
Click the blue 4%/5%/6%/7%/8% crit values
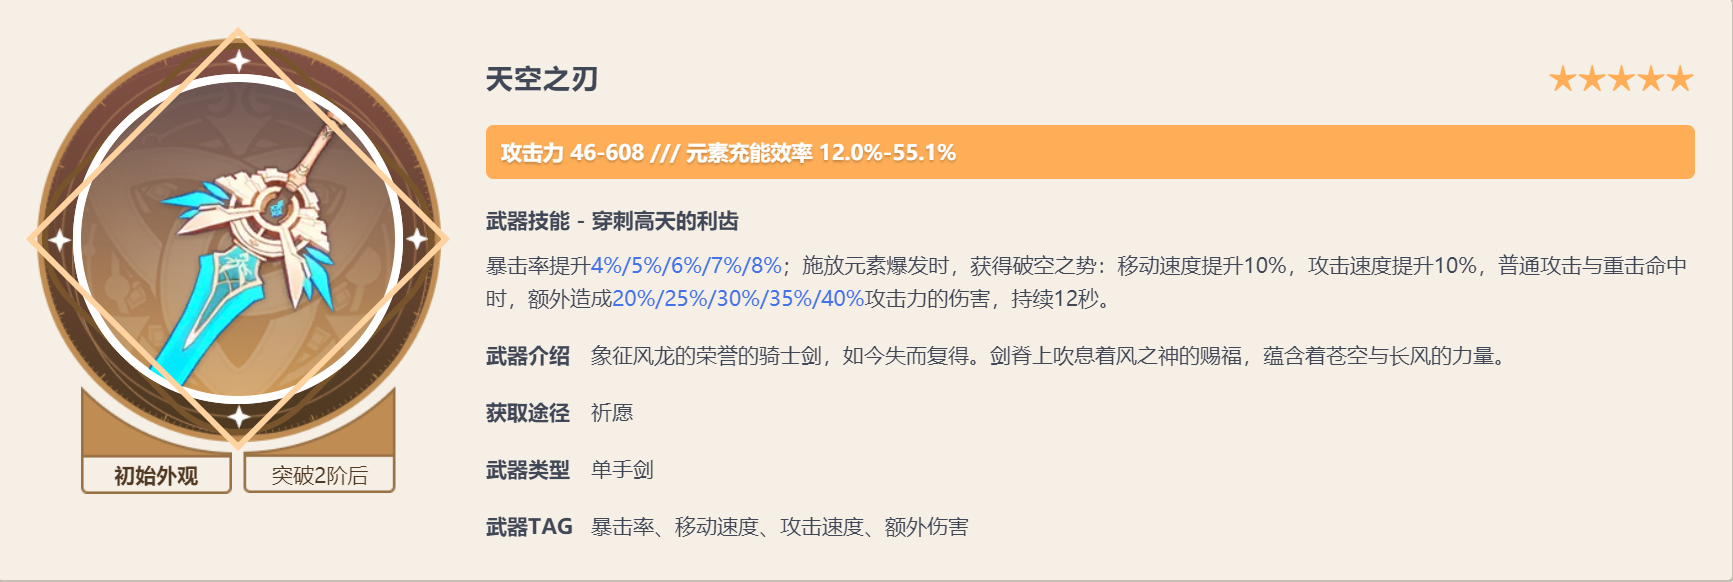pyautogui.click(x=686, y=265)
